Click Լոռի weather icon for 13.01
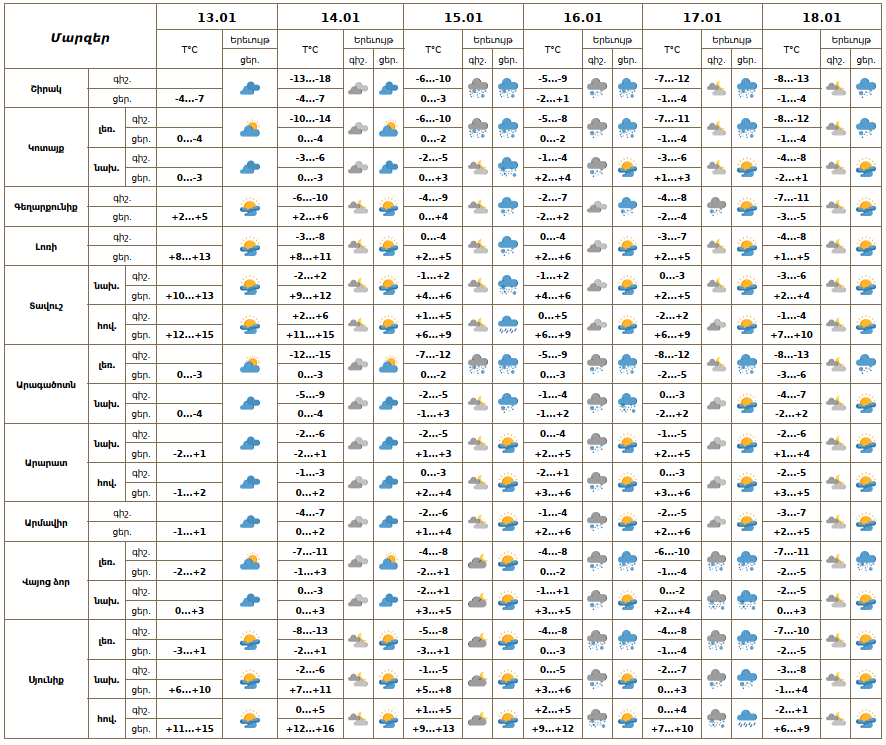 pyautogui.click(x=250, y=246)
